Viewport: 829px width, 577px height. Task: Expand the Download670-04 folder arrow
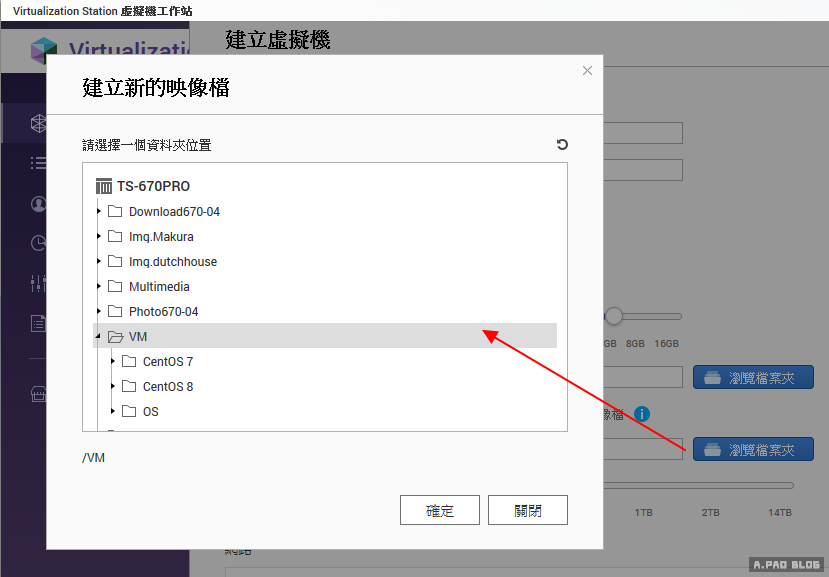coord(98,211)
